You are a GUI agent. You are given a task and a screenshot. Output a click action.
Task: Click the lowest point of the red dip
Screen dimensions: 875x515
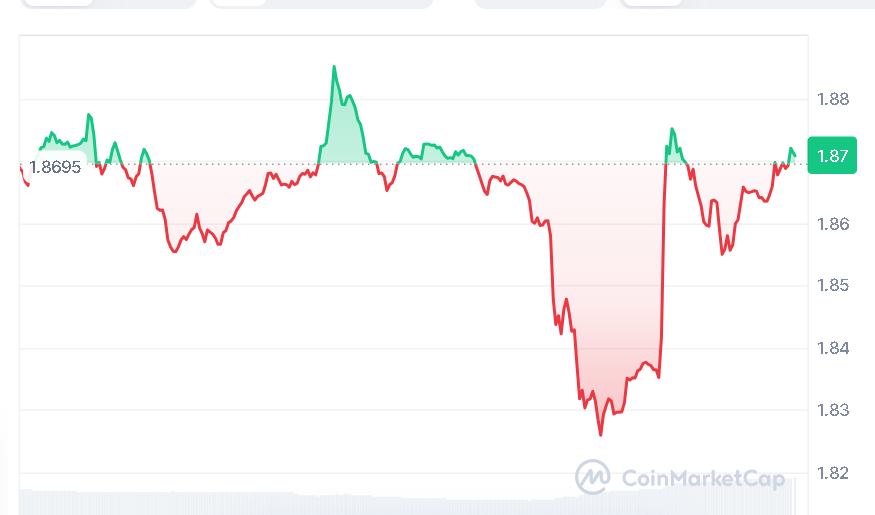point(601,434)
